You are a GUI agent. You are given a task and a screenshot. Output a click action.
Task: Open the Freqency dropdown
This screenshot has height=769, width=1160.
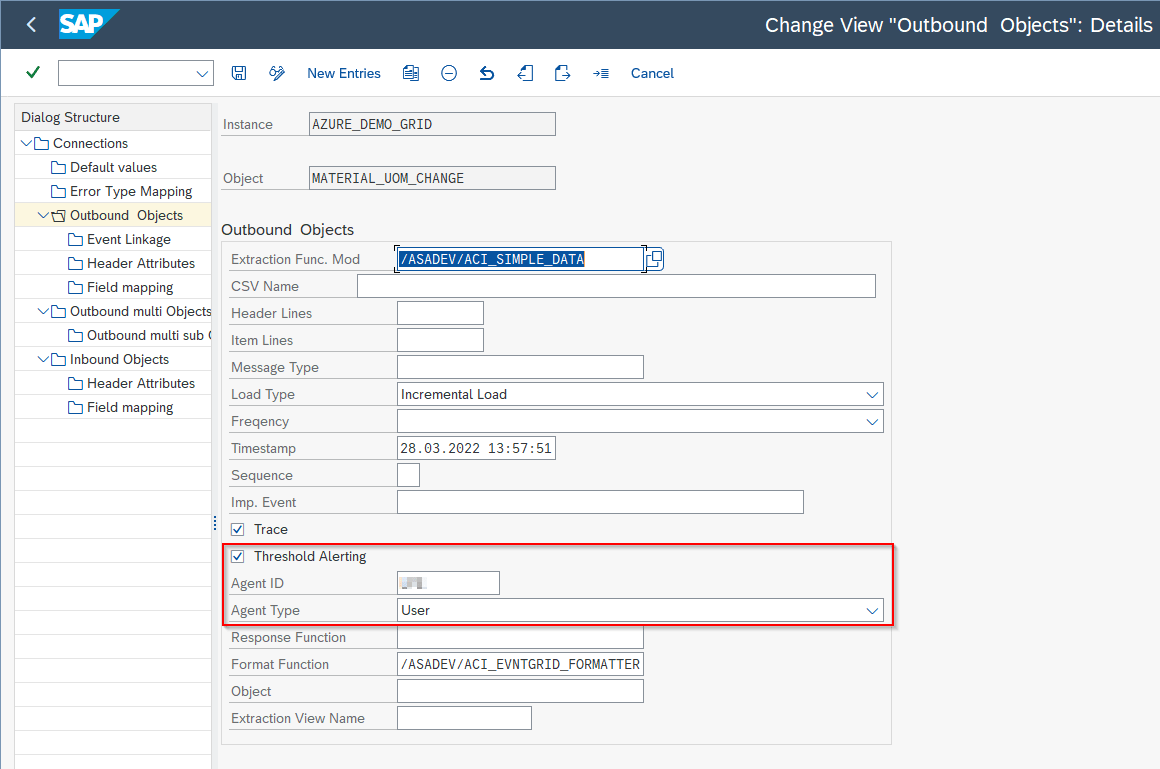[872, 421]
